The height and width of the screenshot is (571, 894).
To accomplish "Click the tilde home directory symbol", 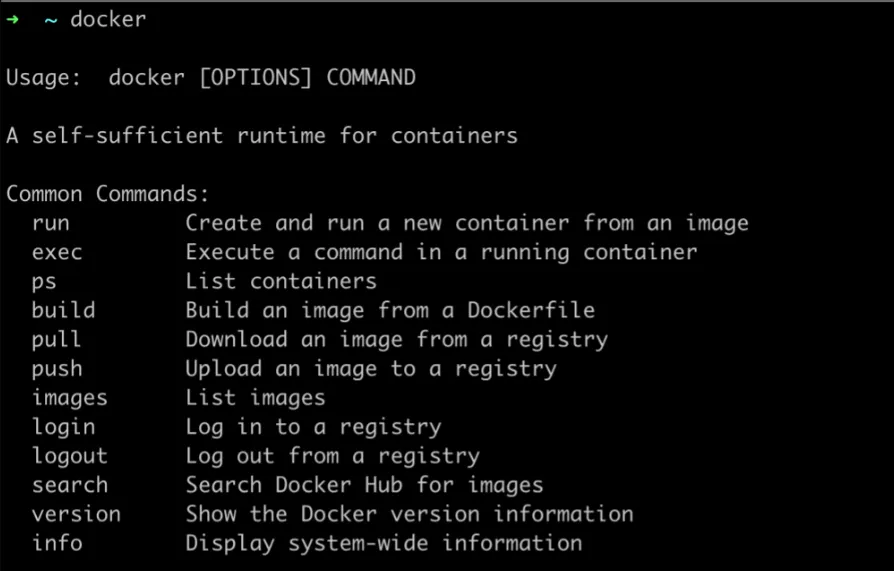I will coord(50,20).
